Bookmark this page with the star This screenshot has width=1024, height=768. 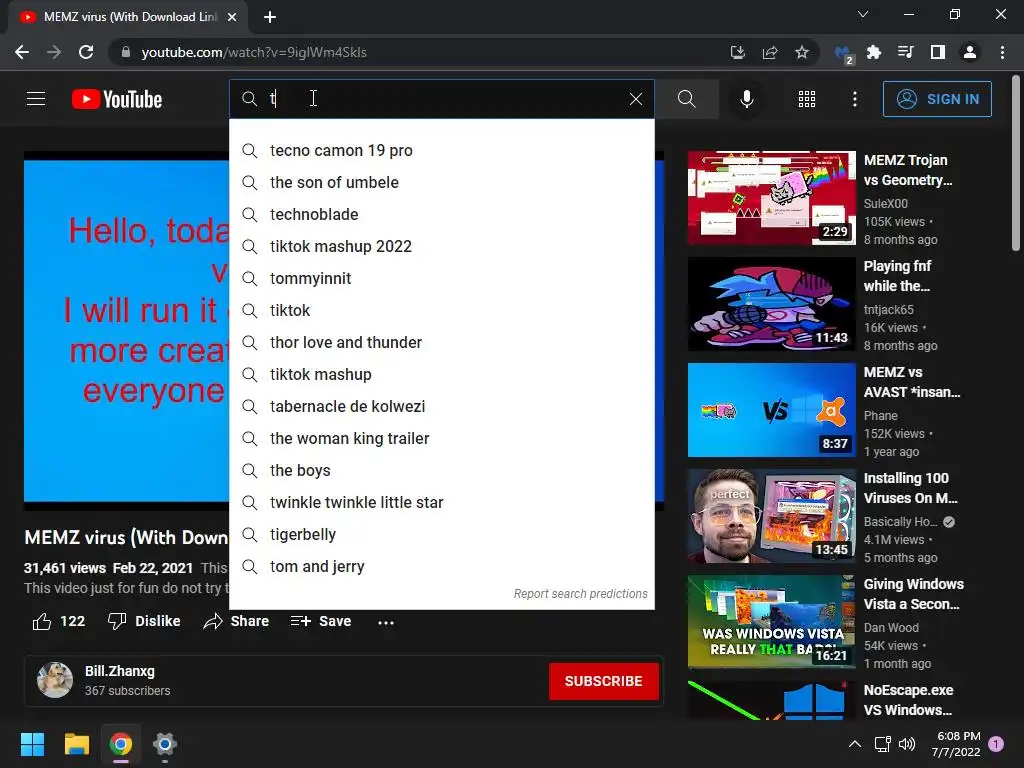[x=802, y=52]
